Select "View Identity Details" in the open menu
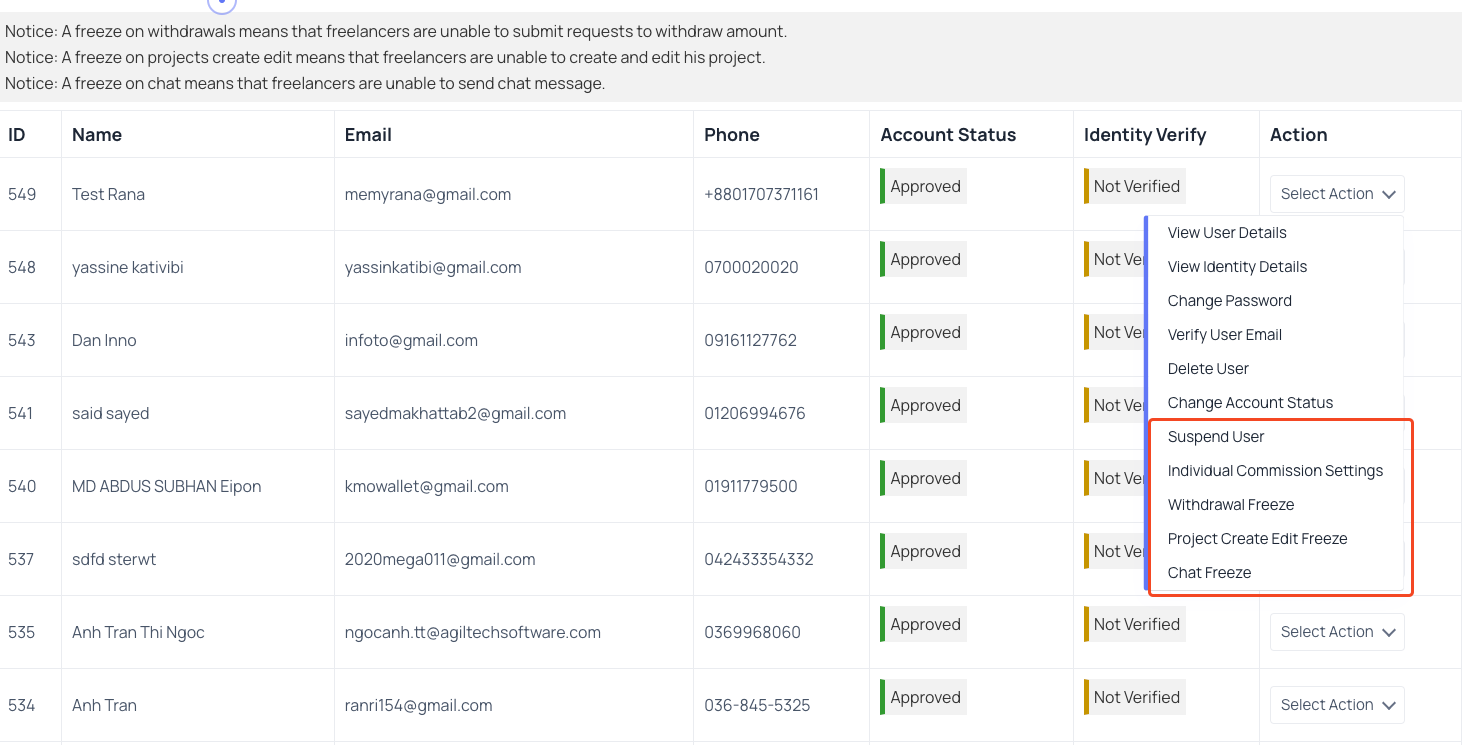Image resolution: width=1465 pixels, height=745 pixels. pos(1237,266)
